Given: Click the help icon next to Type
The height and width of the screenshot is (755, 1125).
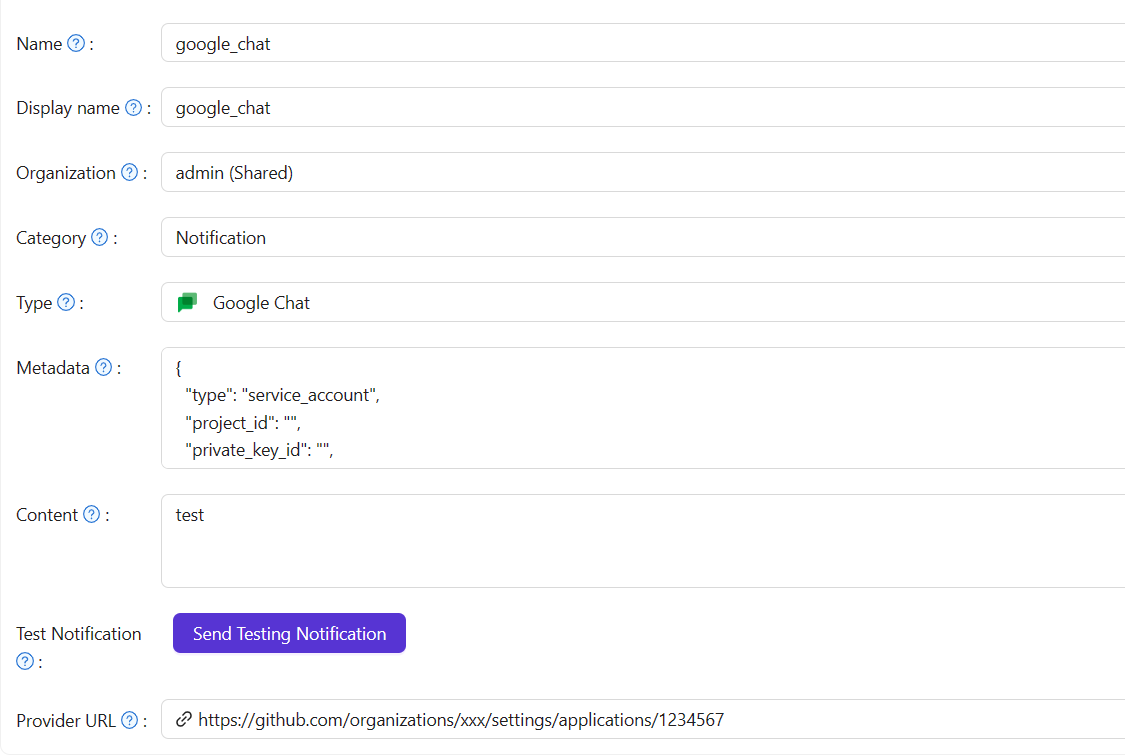Looking at the screenshot, I should (x=64, y=302).
